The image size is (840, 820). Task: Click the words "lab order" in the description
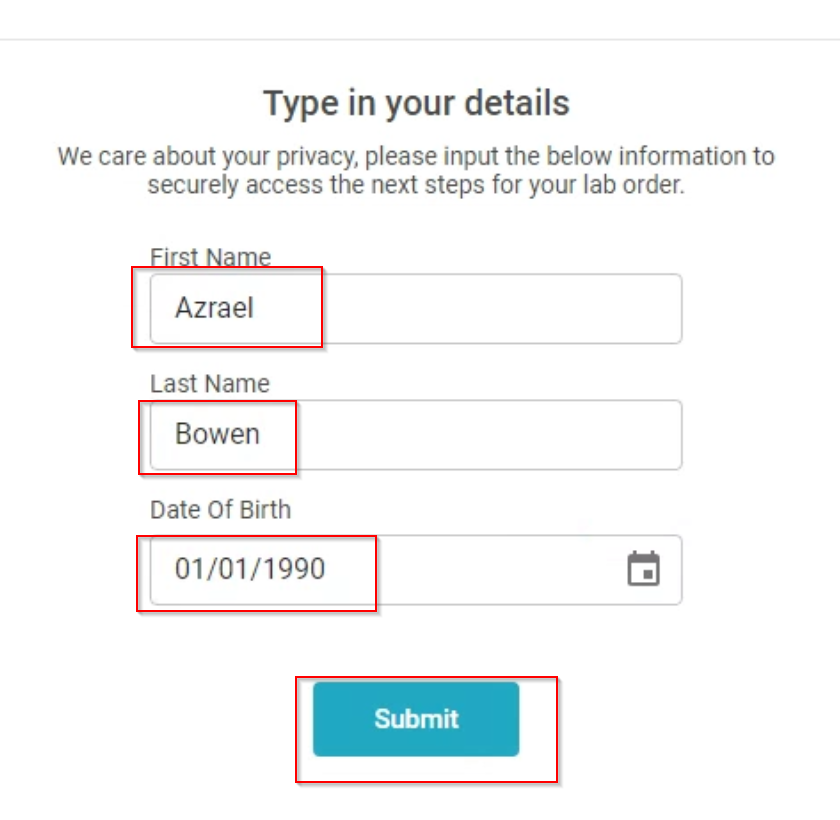coord(633,185)
